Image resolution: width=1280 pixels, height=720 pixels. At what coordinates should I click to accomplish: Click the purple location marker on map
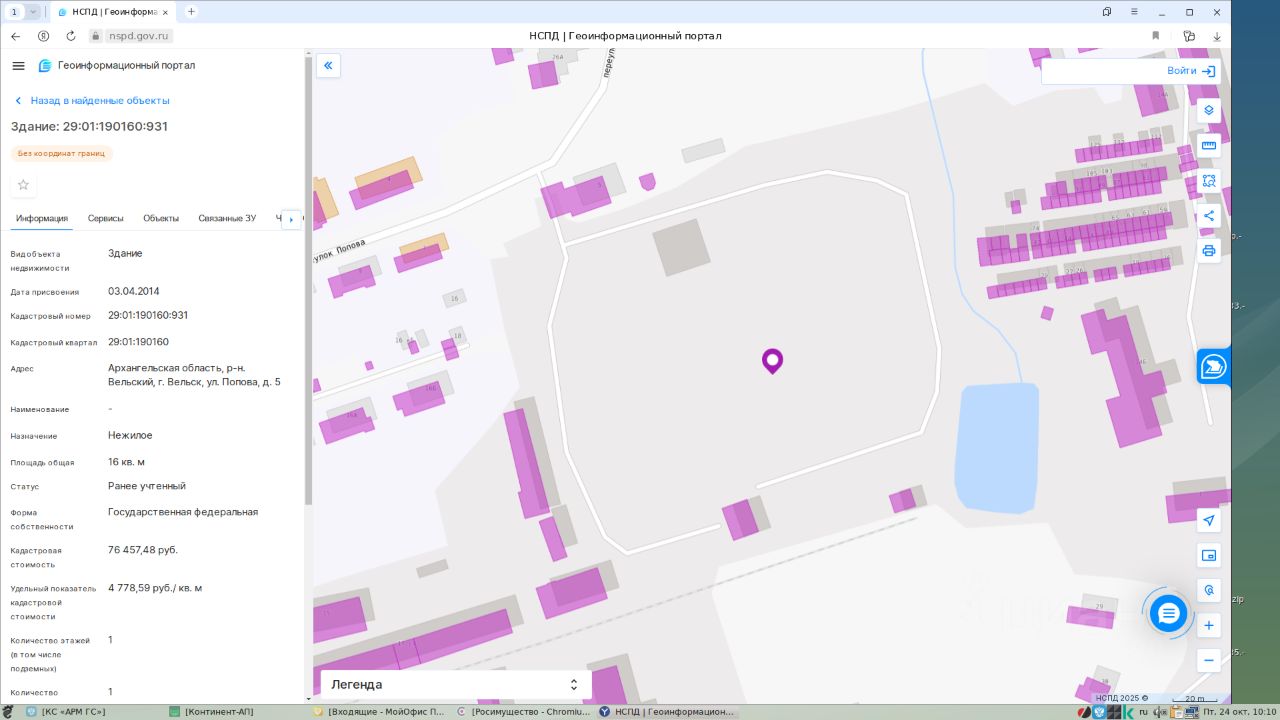(772, 360)
